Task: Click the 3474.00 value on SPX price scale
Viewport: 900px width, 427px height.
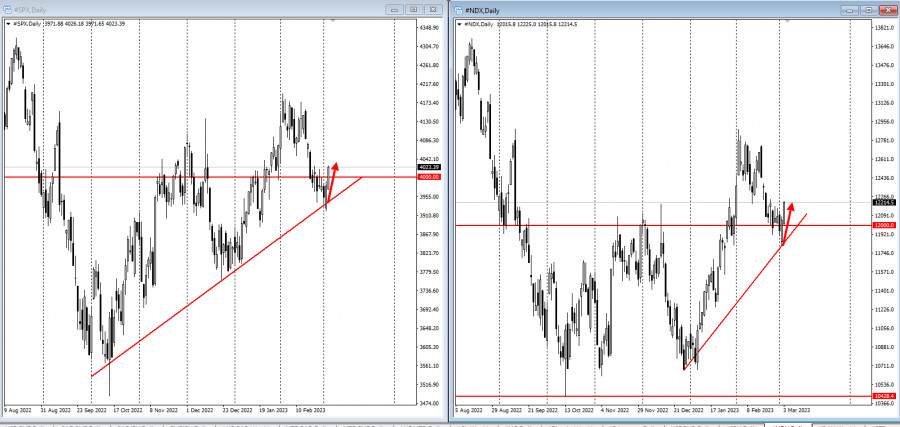Action: 430,403
